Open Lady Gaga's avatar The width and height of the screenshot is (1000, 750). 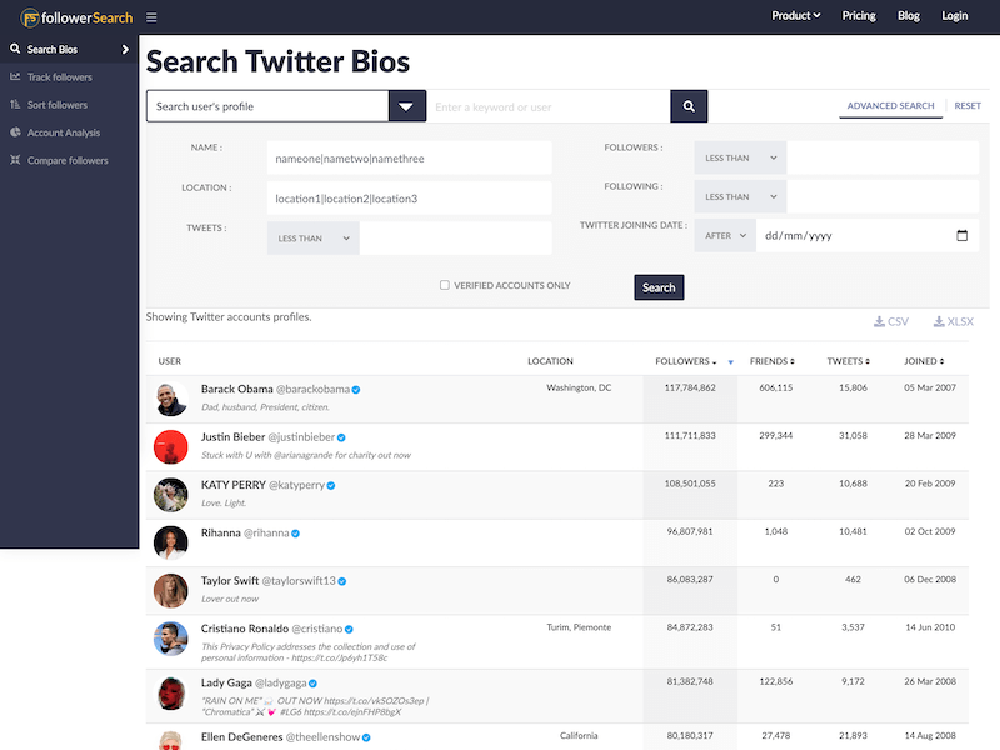[x=171, y=693]
